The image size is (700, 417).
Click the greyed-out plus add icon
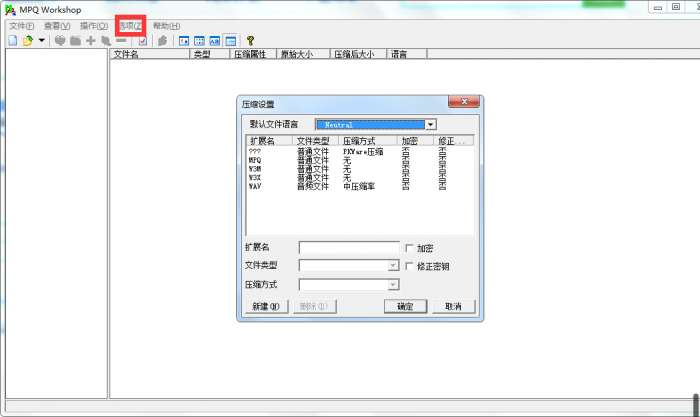(91, 41)
